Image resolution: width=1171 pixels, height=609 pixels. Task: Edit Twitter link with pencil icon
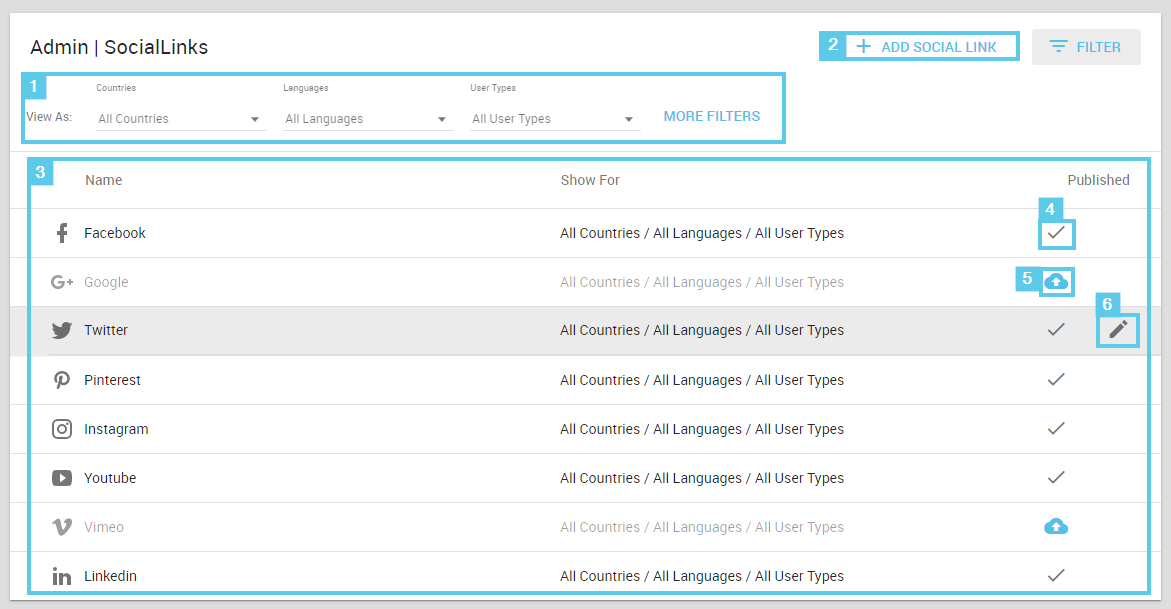[x=1118, y=330]
